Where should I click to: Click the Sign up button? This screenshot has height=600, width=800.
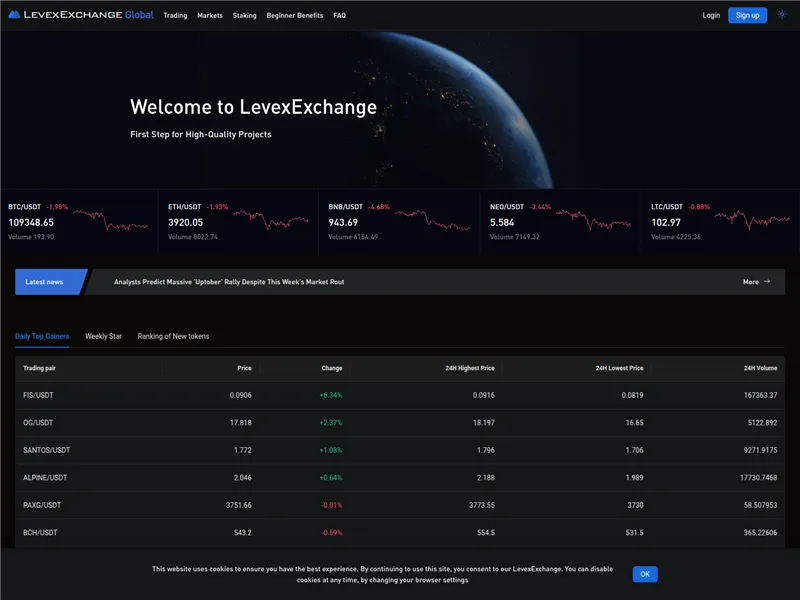(746, 15)
